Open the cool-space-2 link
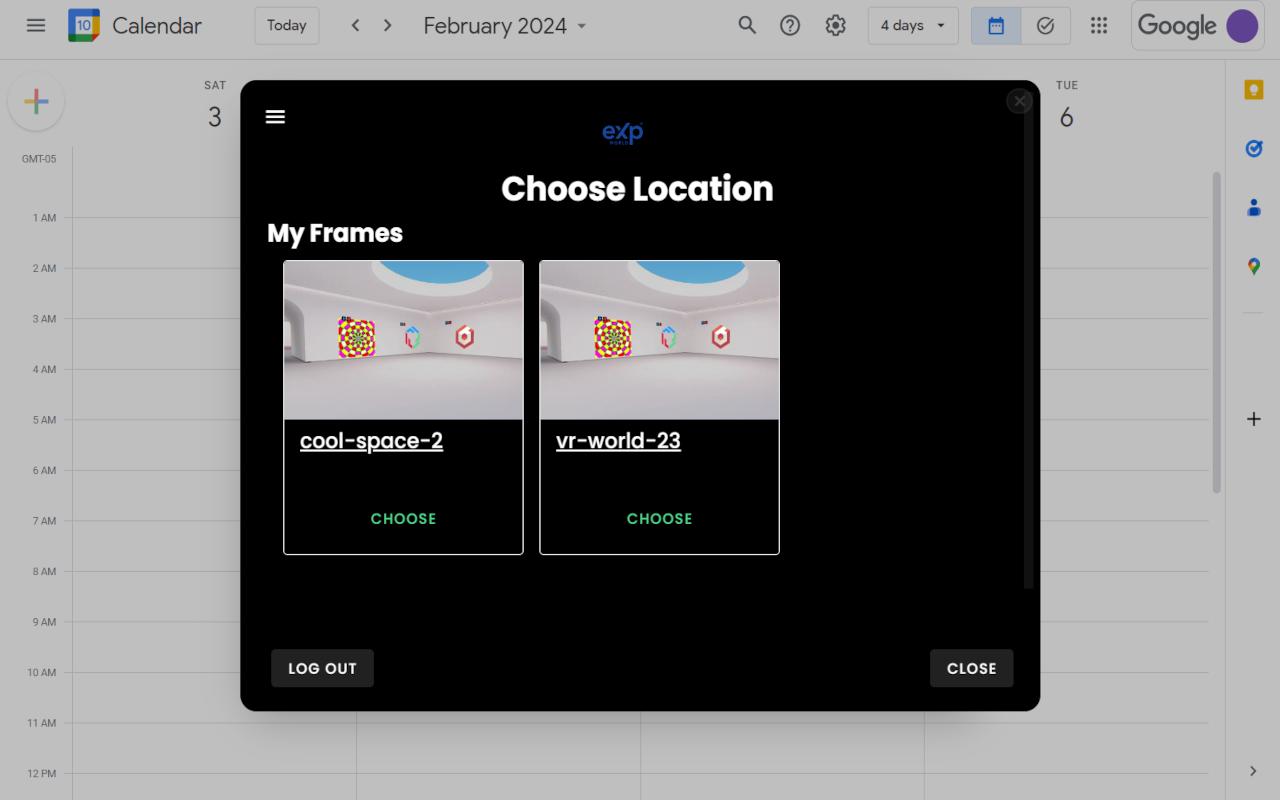Screen dimensions: 1280x800 (371, 441)
